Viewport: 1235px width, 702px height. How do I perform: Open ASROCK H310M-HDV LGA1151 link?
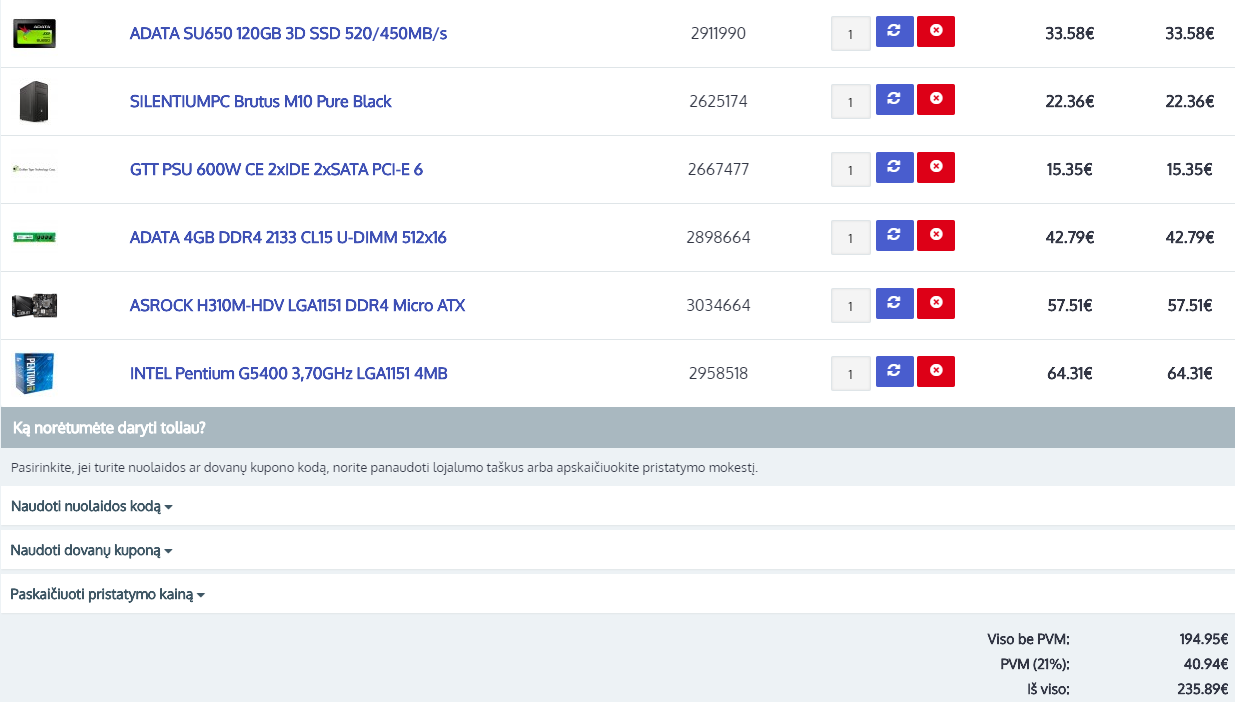click(297, 305)
